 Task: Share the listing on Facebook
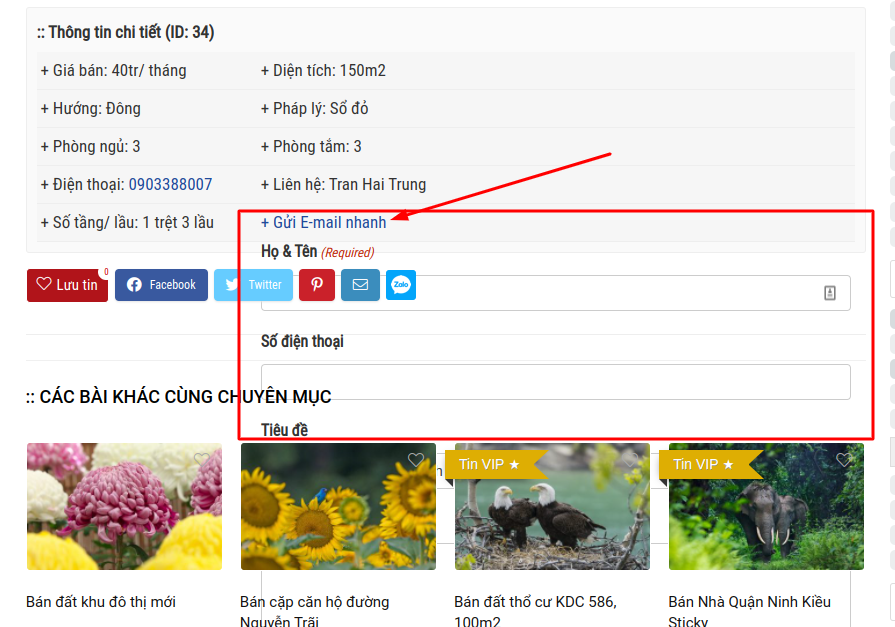[x=162, y=285]
